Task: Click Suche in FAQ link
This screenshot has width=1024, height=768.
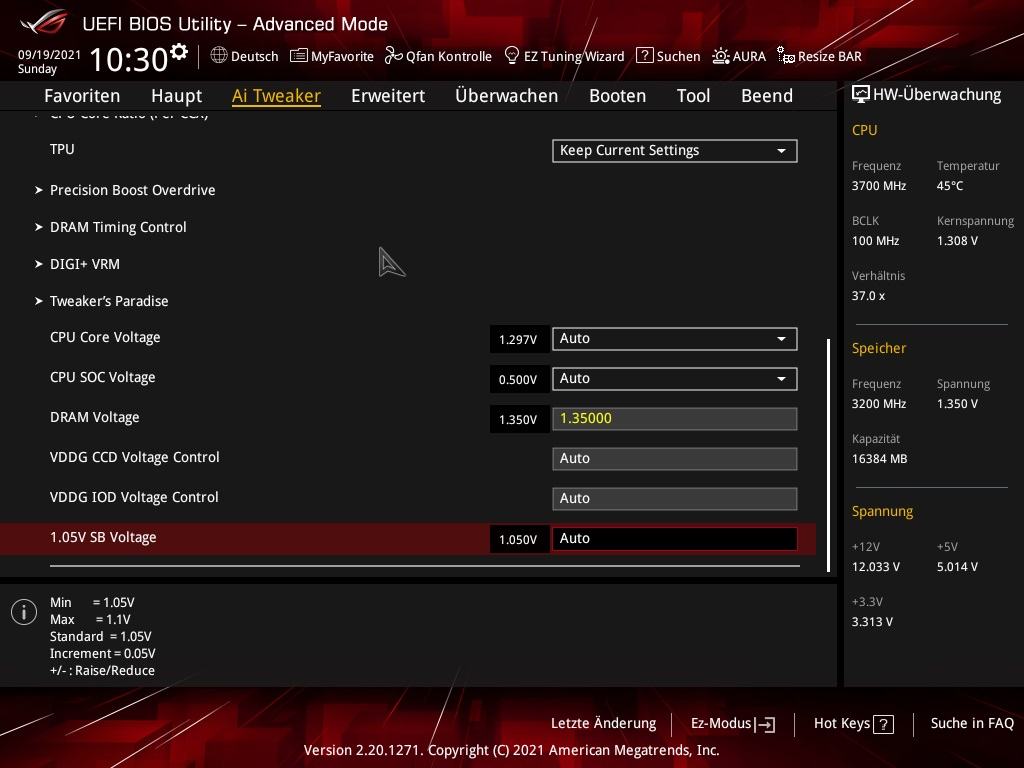Action: [972, 724]
